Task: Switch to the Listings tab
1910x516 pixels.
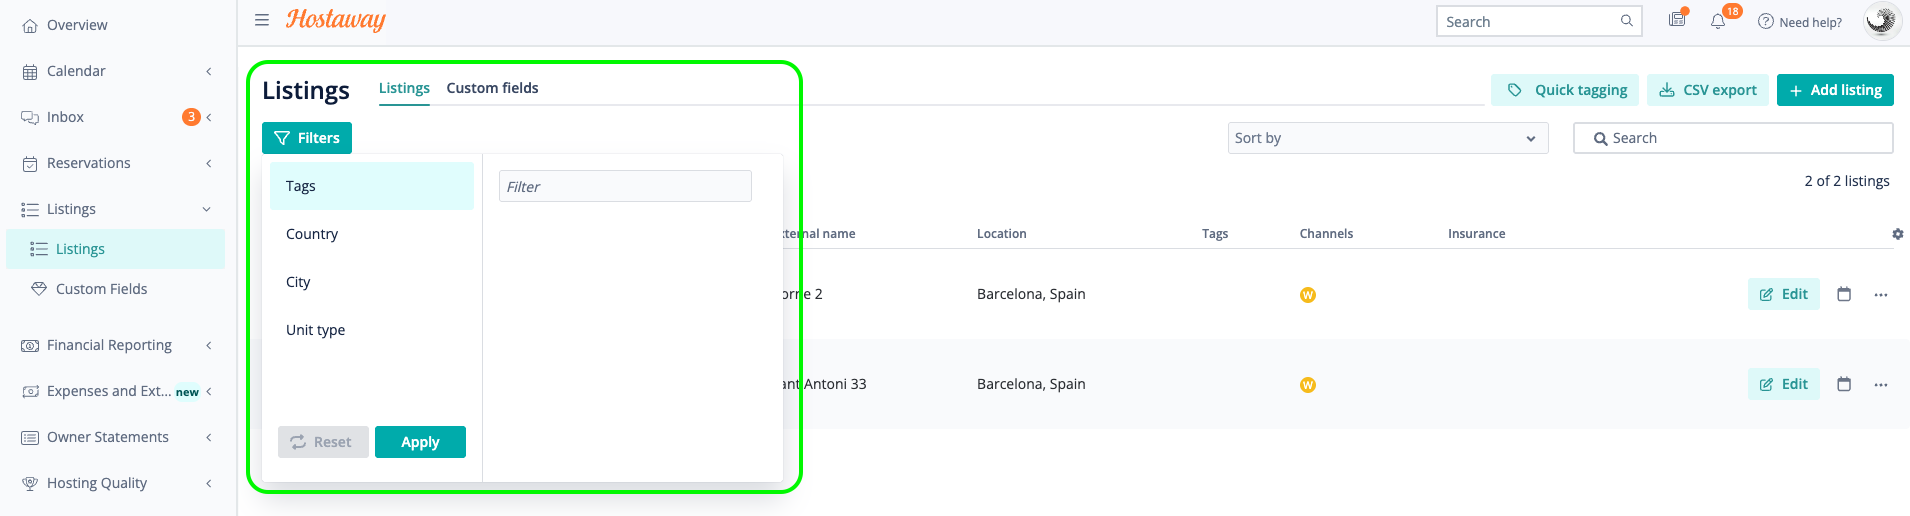Action: (404, 88)
